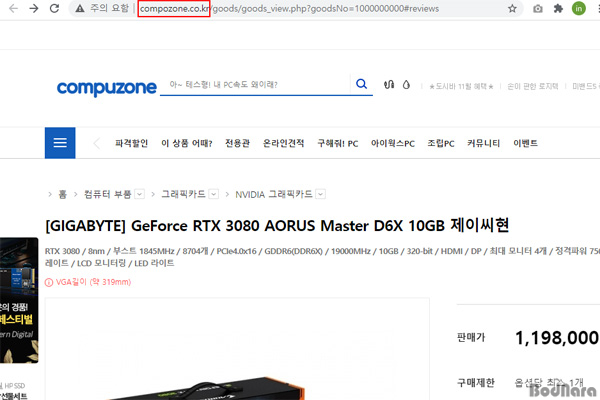The height and width of the screenshot is (400, 600).
Task: Click the GIGABYTE graphics card product image
Action: (237, 349)
